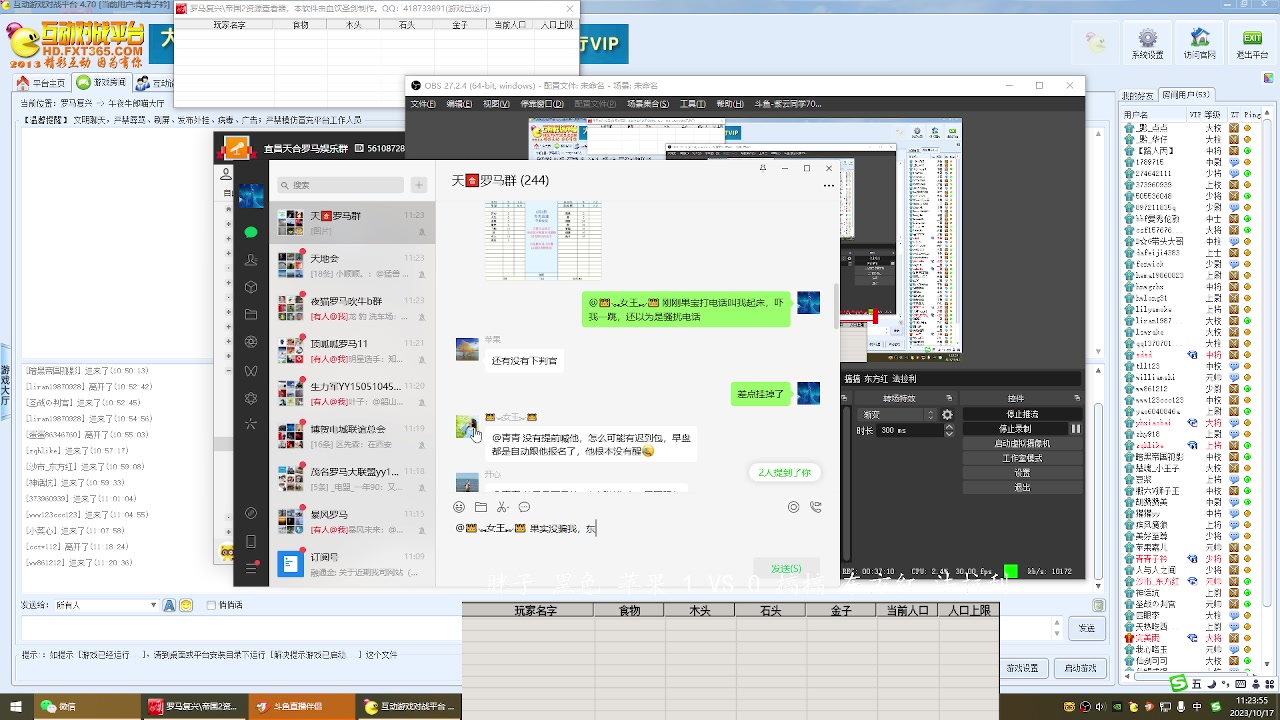Open the WeChat hamburger settings menu
This screenshot has width=1280, height=720.
coord(251,568)
